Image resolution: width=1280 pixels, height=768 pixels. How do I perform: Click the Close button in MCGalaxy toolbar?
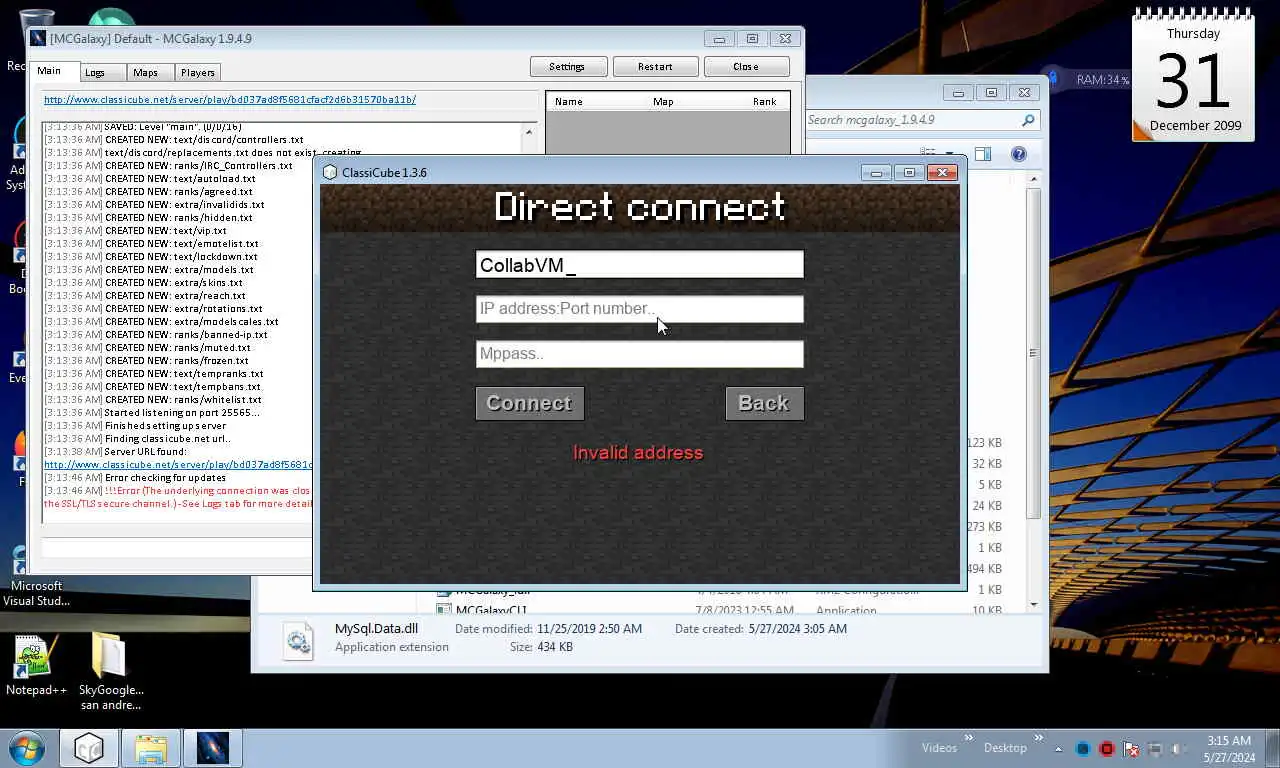(746, 66)
